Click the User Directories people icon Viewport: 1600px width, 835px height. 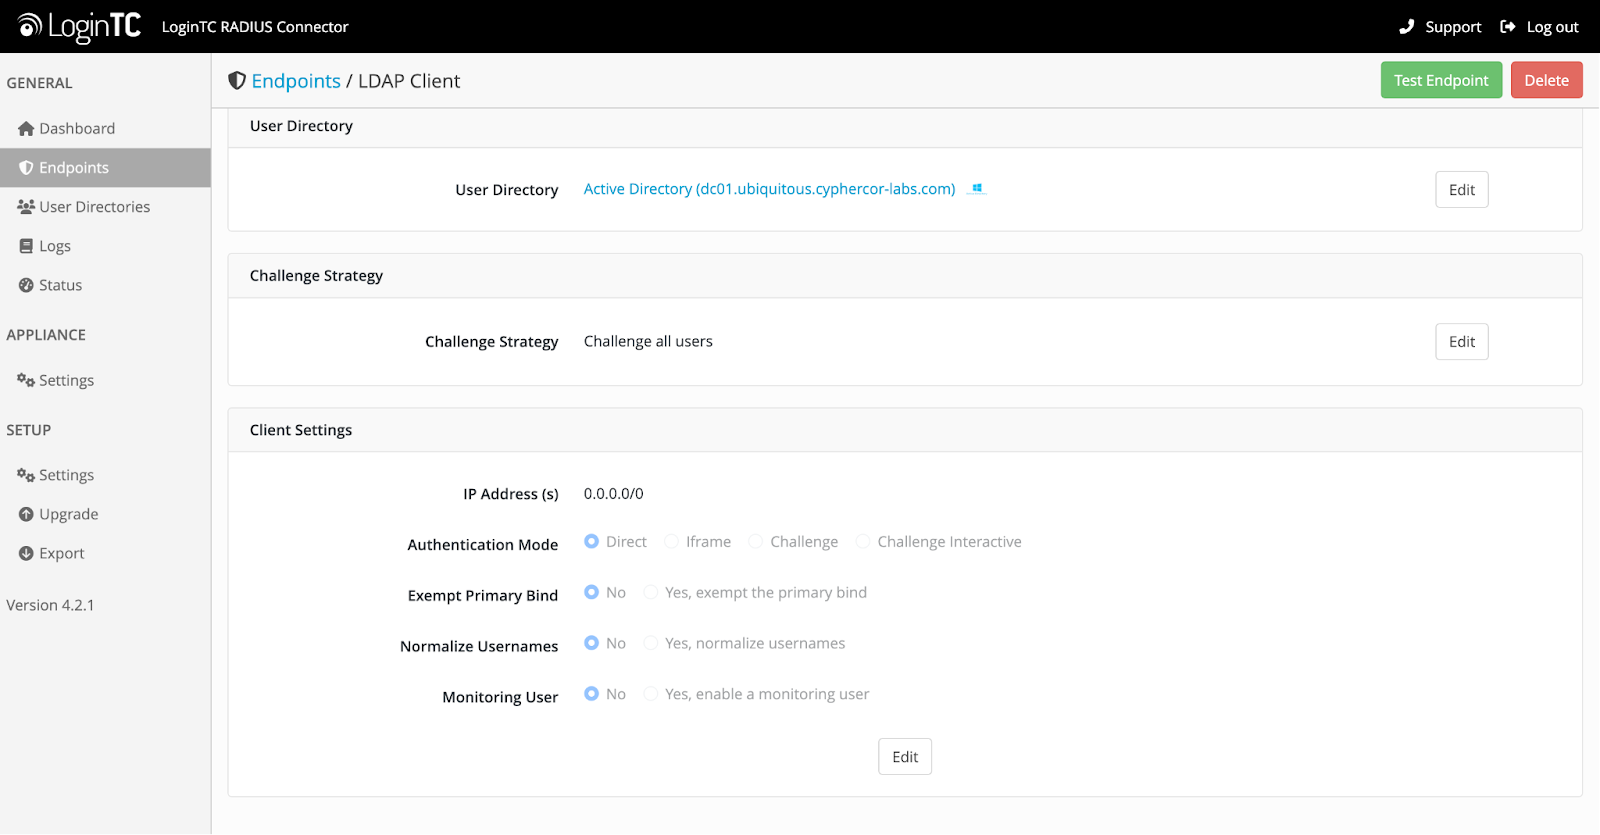(26, 206)
